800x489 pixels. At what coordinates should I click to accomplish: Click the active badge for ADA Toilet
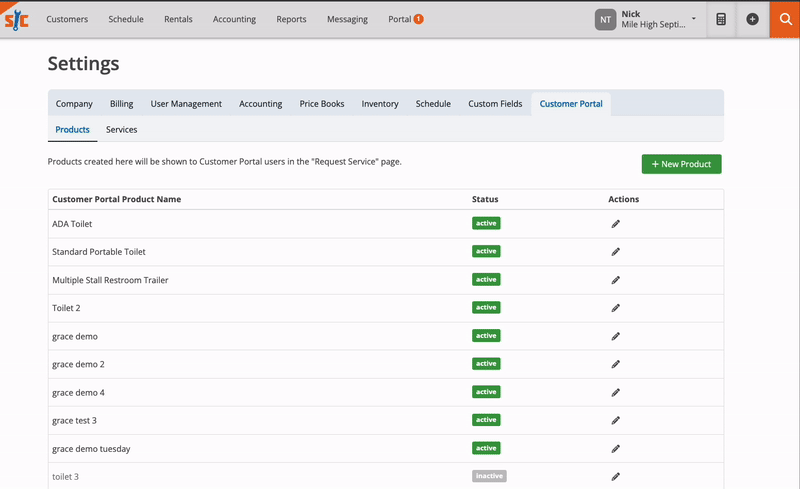click(x=486, y=223)
